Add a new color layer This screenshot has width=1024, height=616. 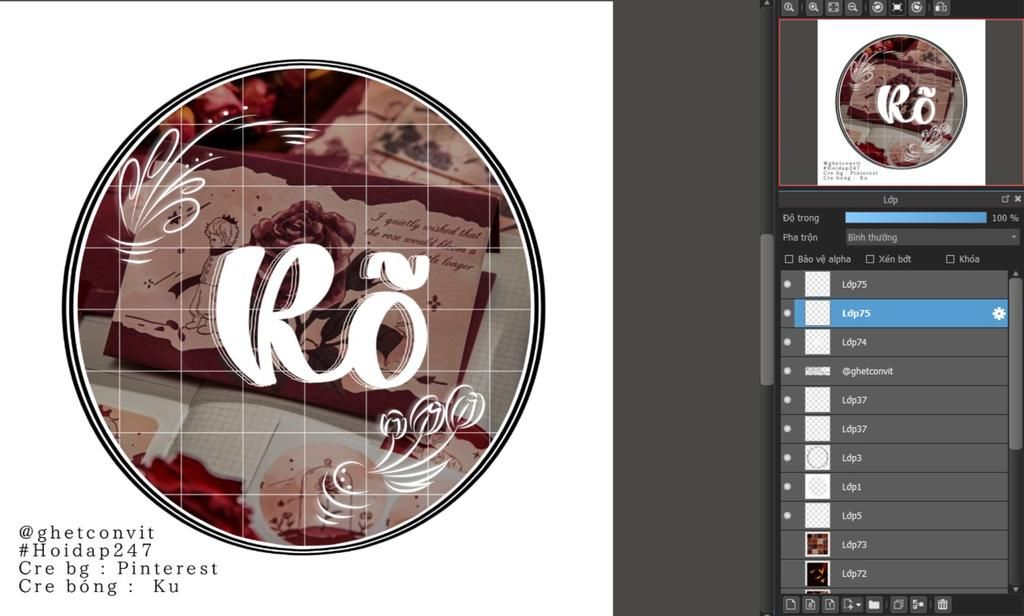(791, 604)
